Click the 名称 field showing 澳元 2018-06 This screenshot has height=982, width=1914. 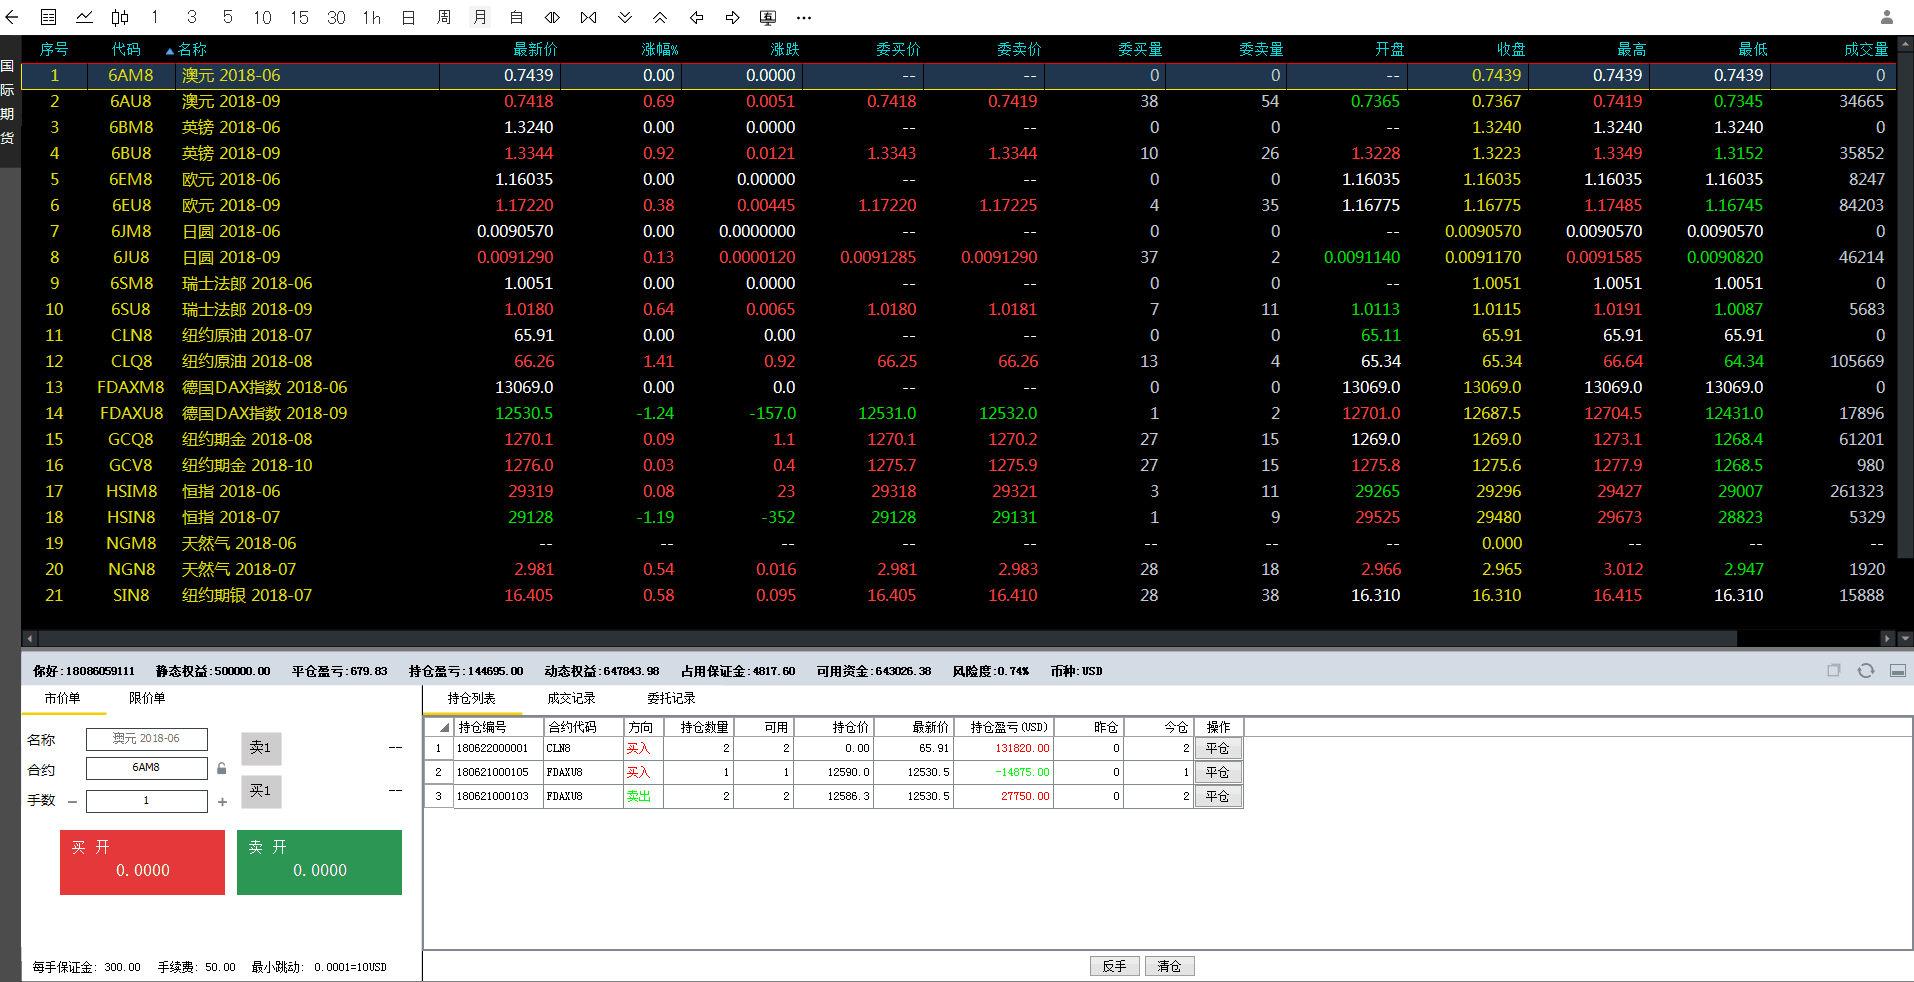tap(146, 739)
